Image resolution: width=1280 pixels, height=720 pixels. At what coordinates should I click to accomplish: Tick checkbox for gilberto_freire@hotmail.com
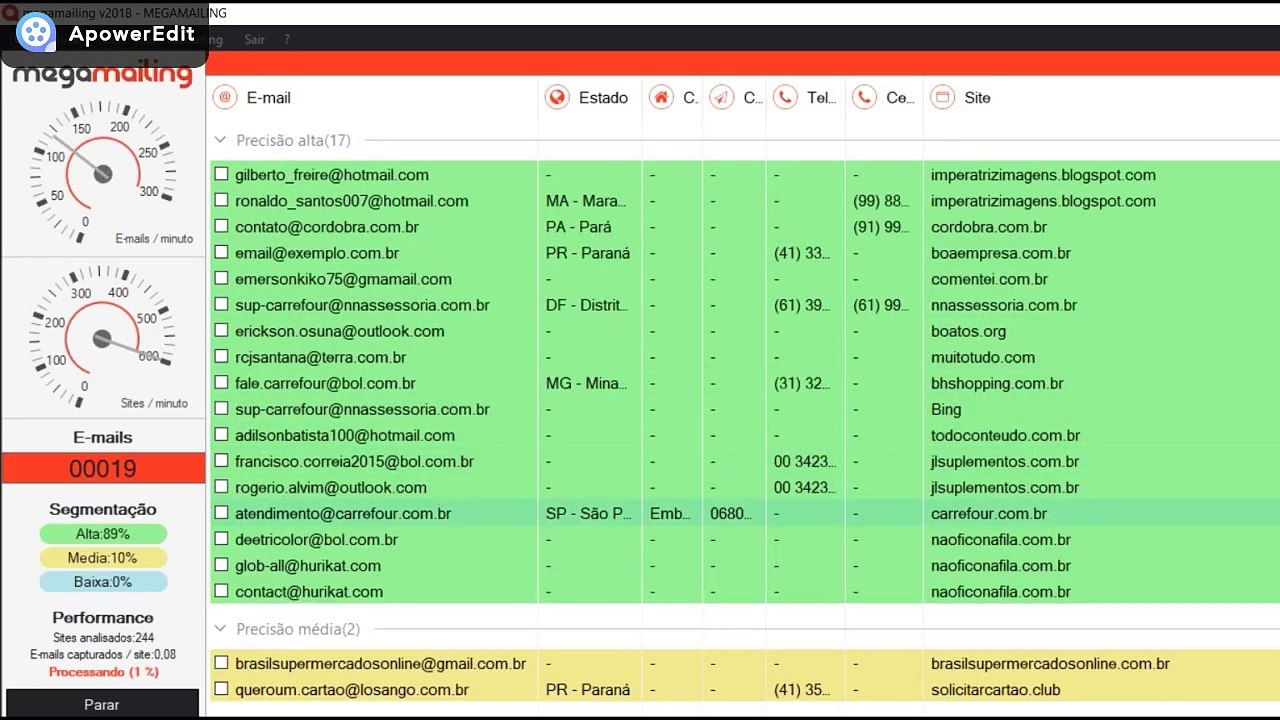click(222, 174)
